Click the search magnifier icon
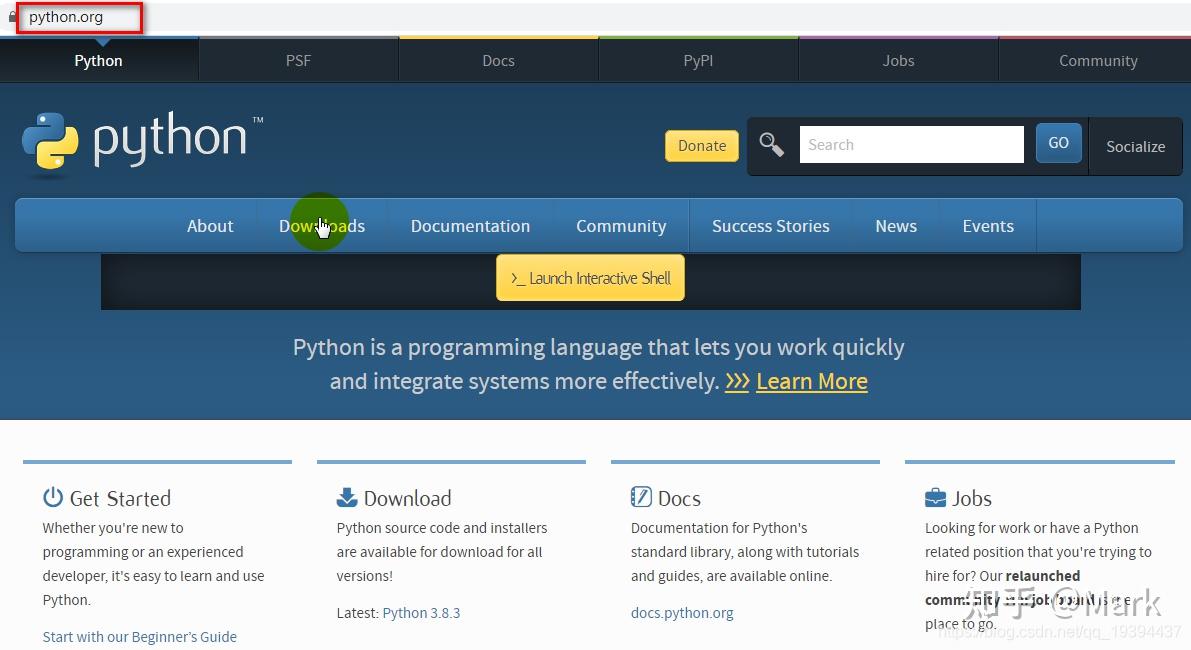The width and height of the screenshot is (1191, 650). click(x=771, y=144)
